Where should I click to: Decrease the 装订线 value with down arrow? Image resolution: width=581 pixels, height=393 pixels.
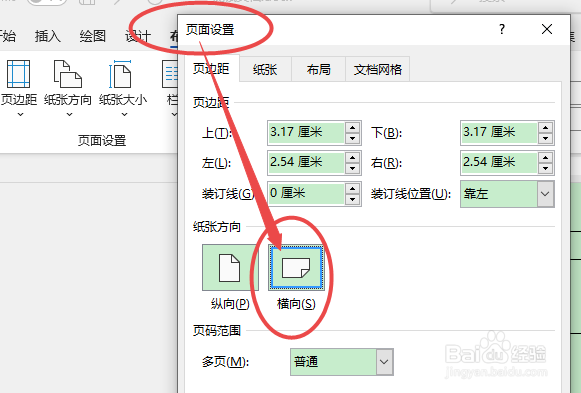tap(352, 199)
